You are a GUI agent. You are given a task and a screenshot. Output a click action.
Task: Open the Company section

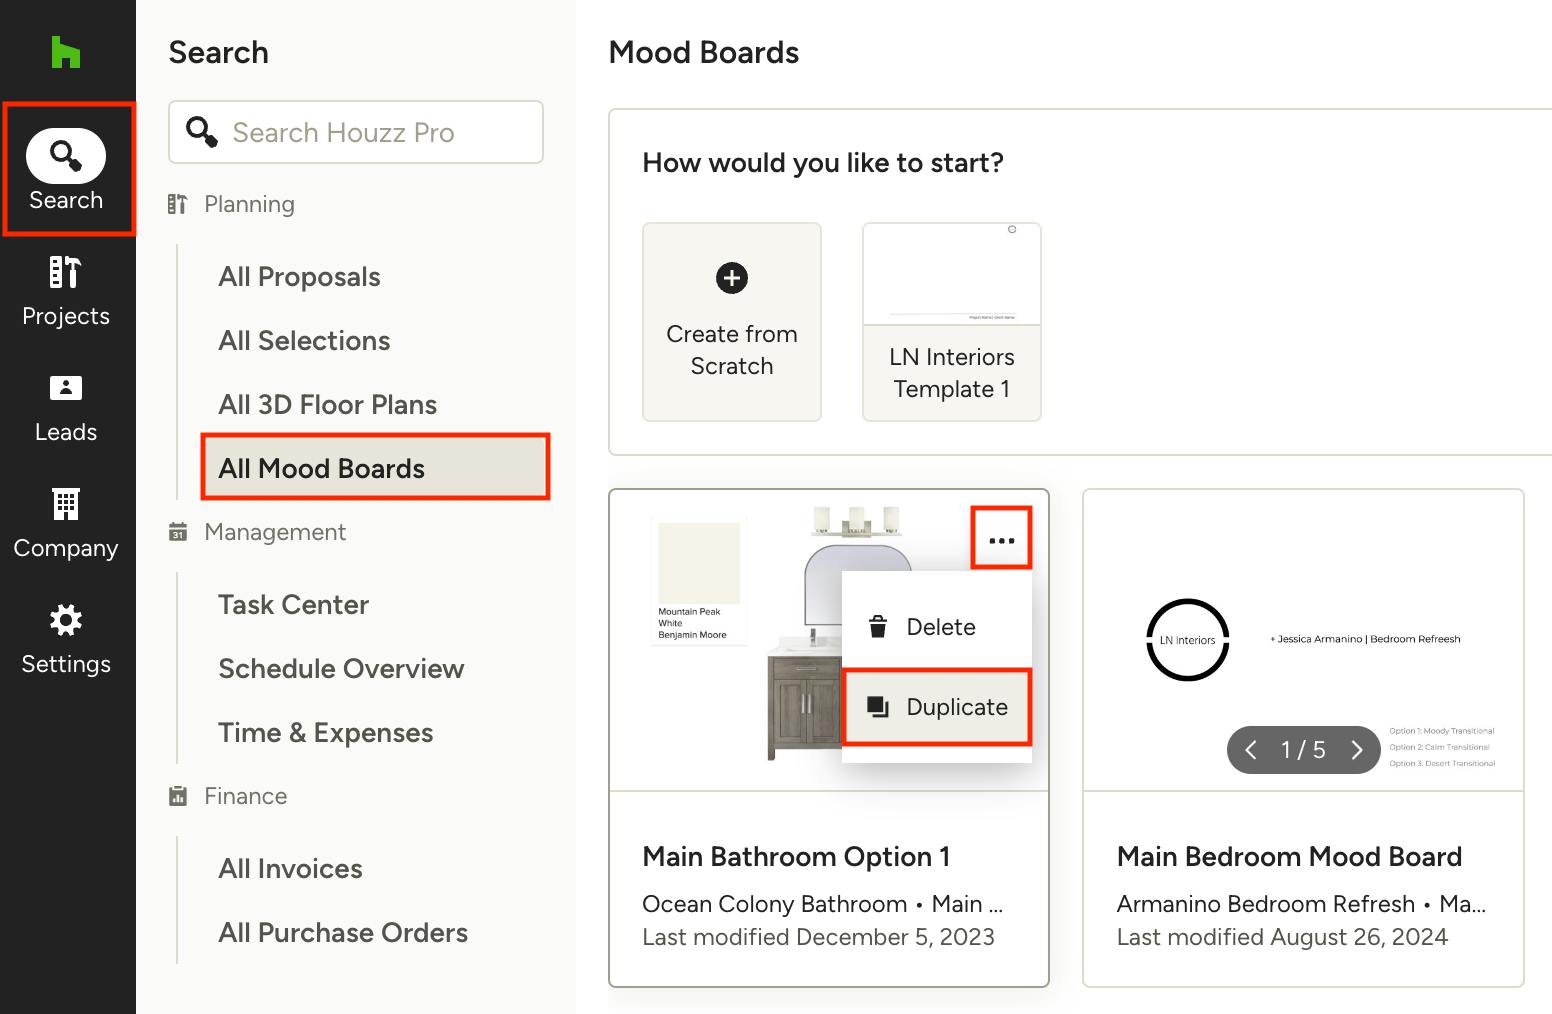[x=66, y=522]
